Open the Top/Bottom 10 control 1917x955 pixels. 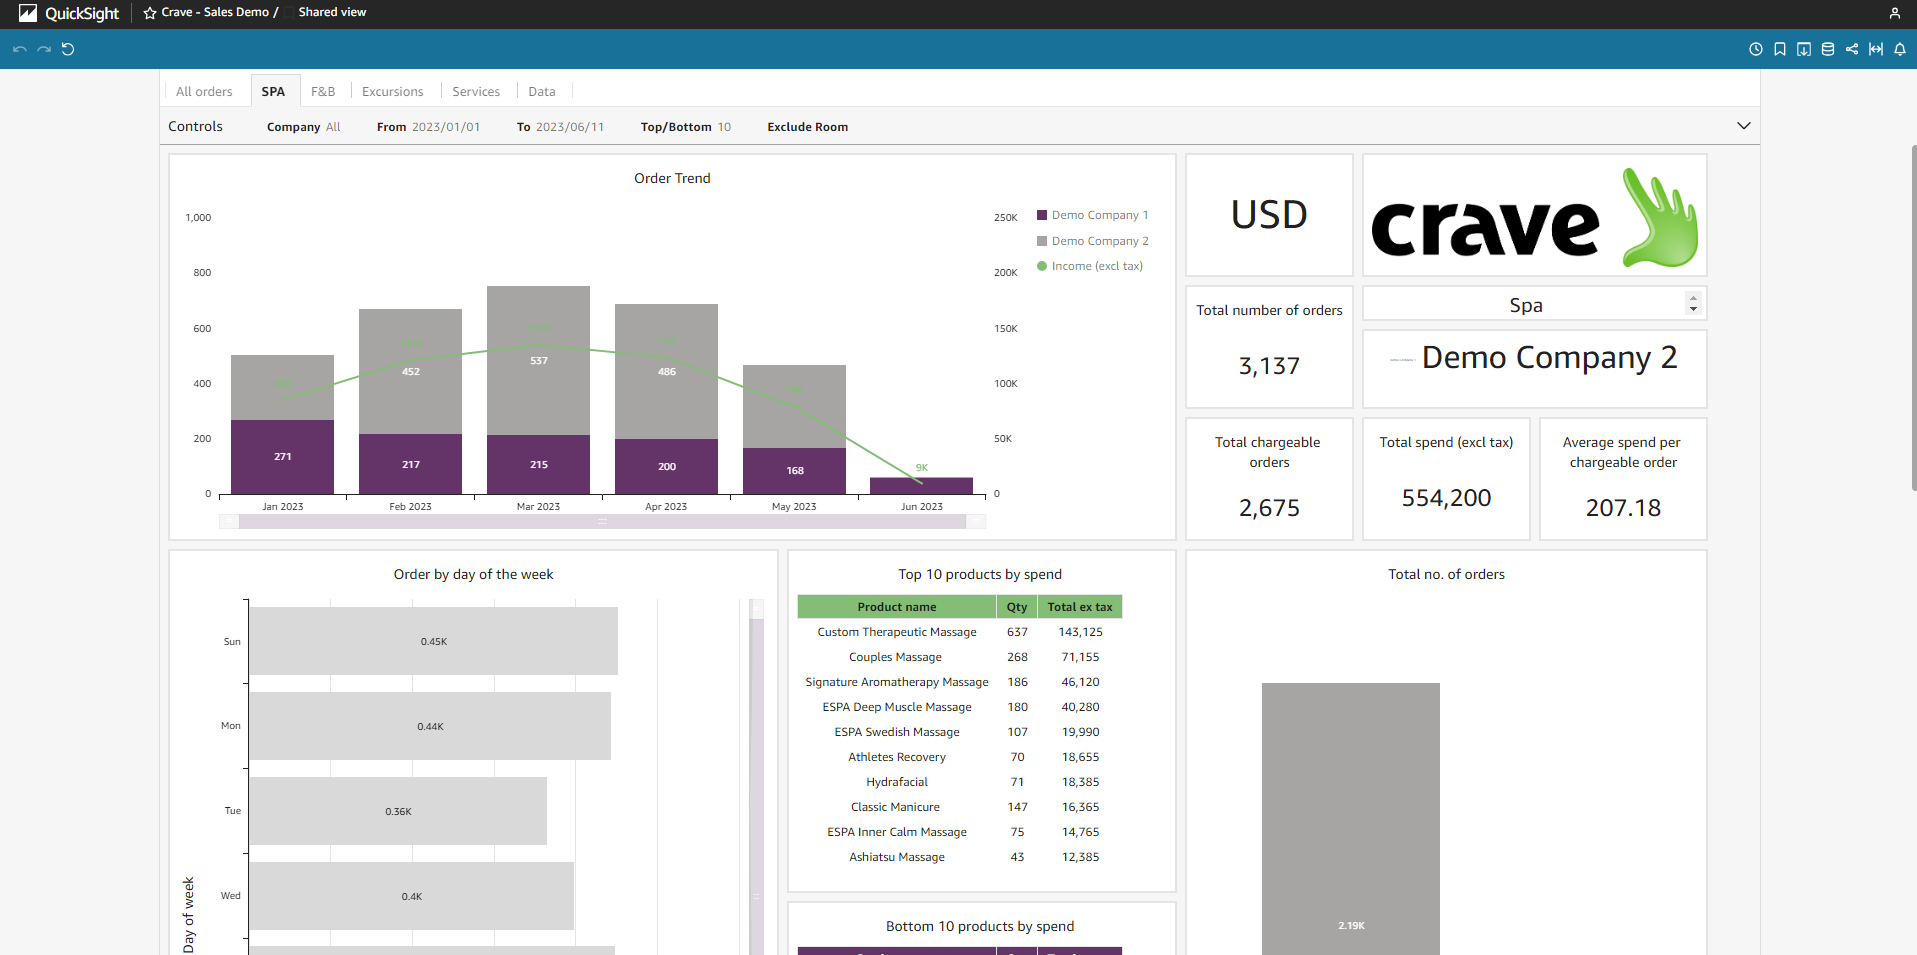pos(686,127)
